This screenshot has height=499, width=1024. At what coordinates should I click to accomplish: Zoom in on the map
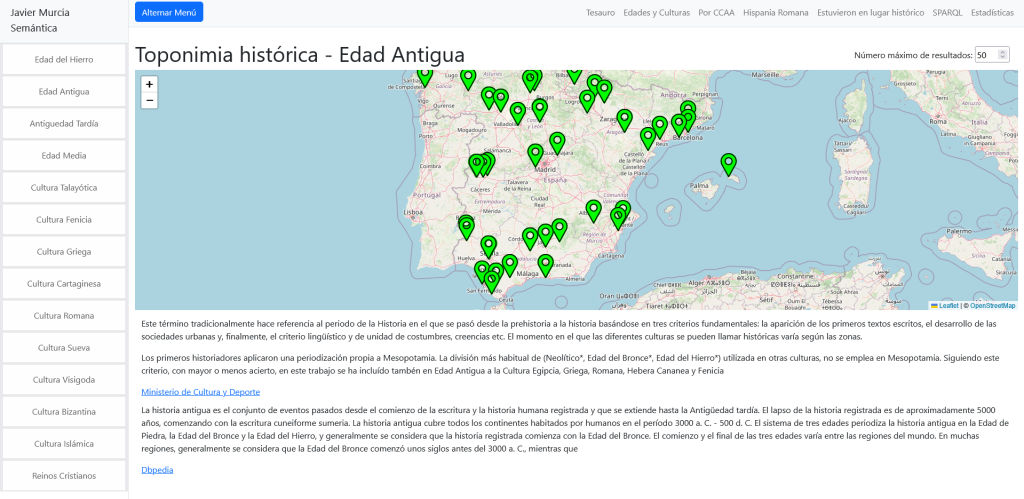point(149,85)
